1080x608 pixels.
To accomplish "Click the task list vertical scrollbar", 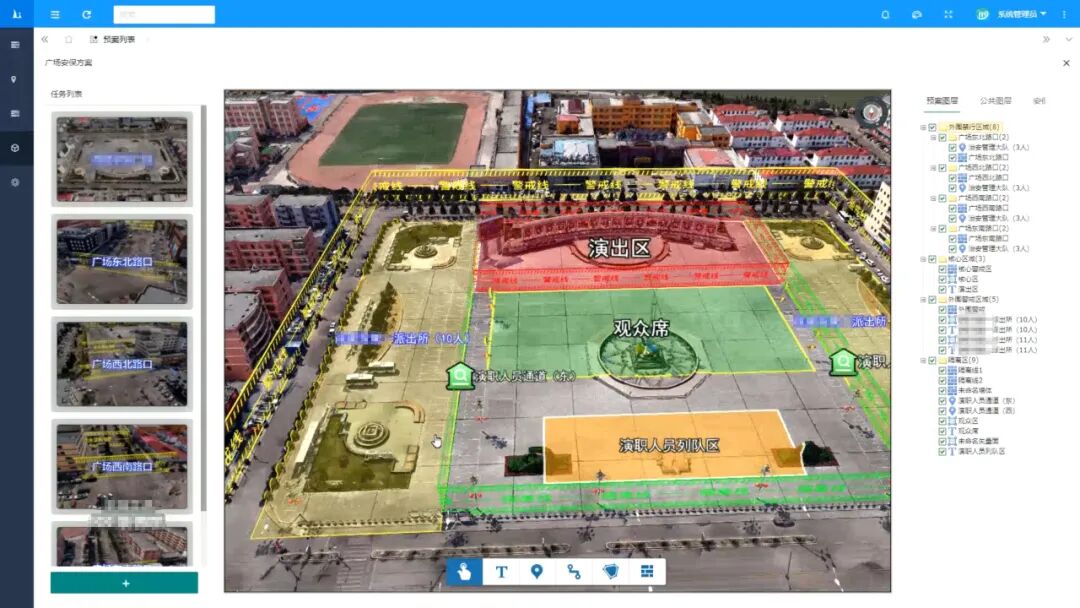I will (x=204, y=308).
